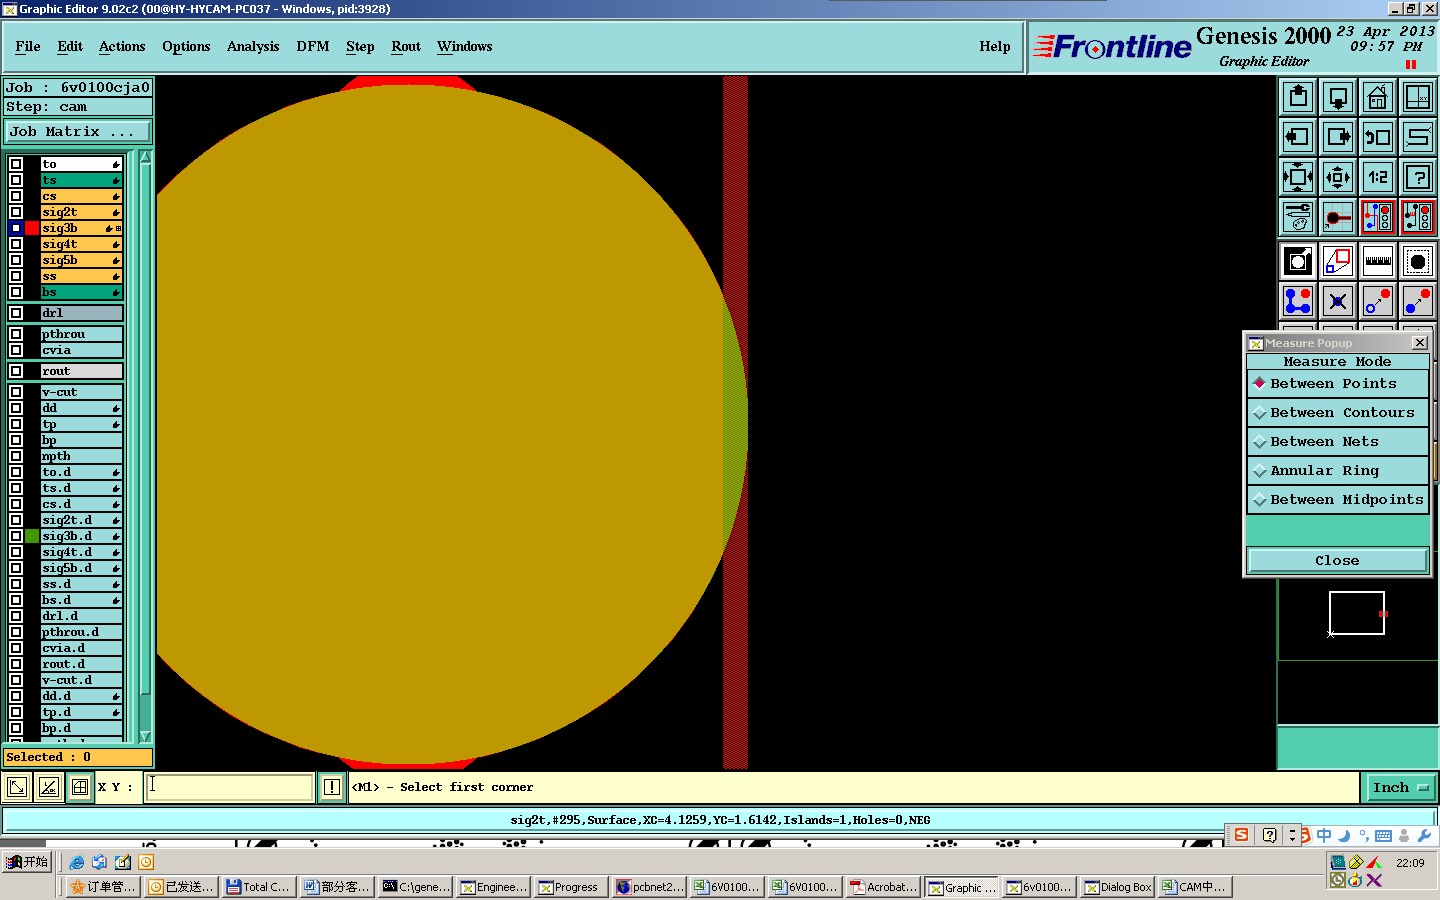The image size is (1440, 900).
Task: Switch to Total Commander taskbar item
Action: click(258, 886)
